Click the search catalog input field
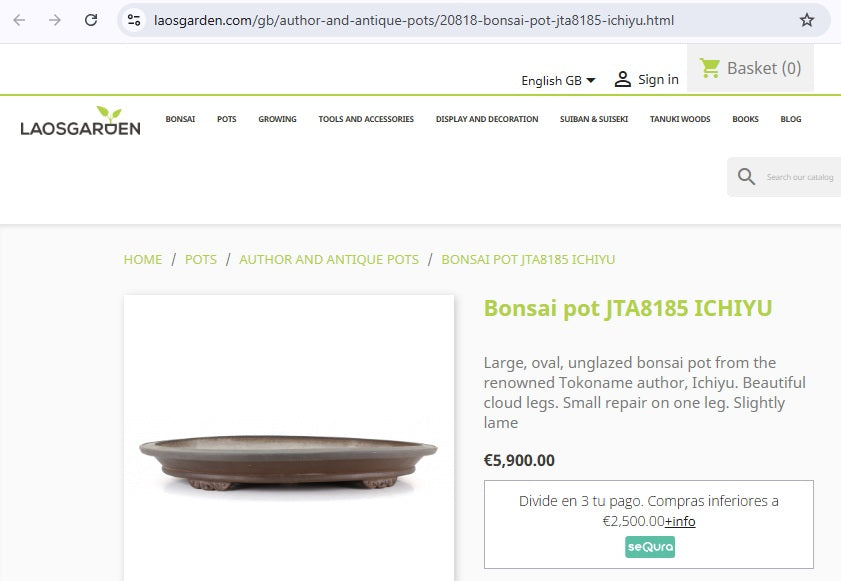 coord(800,177)
